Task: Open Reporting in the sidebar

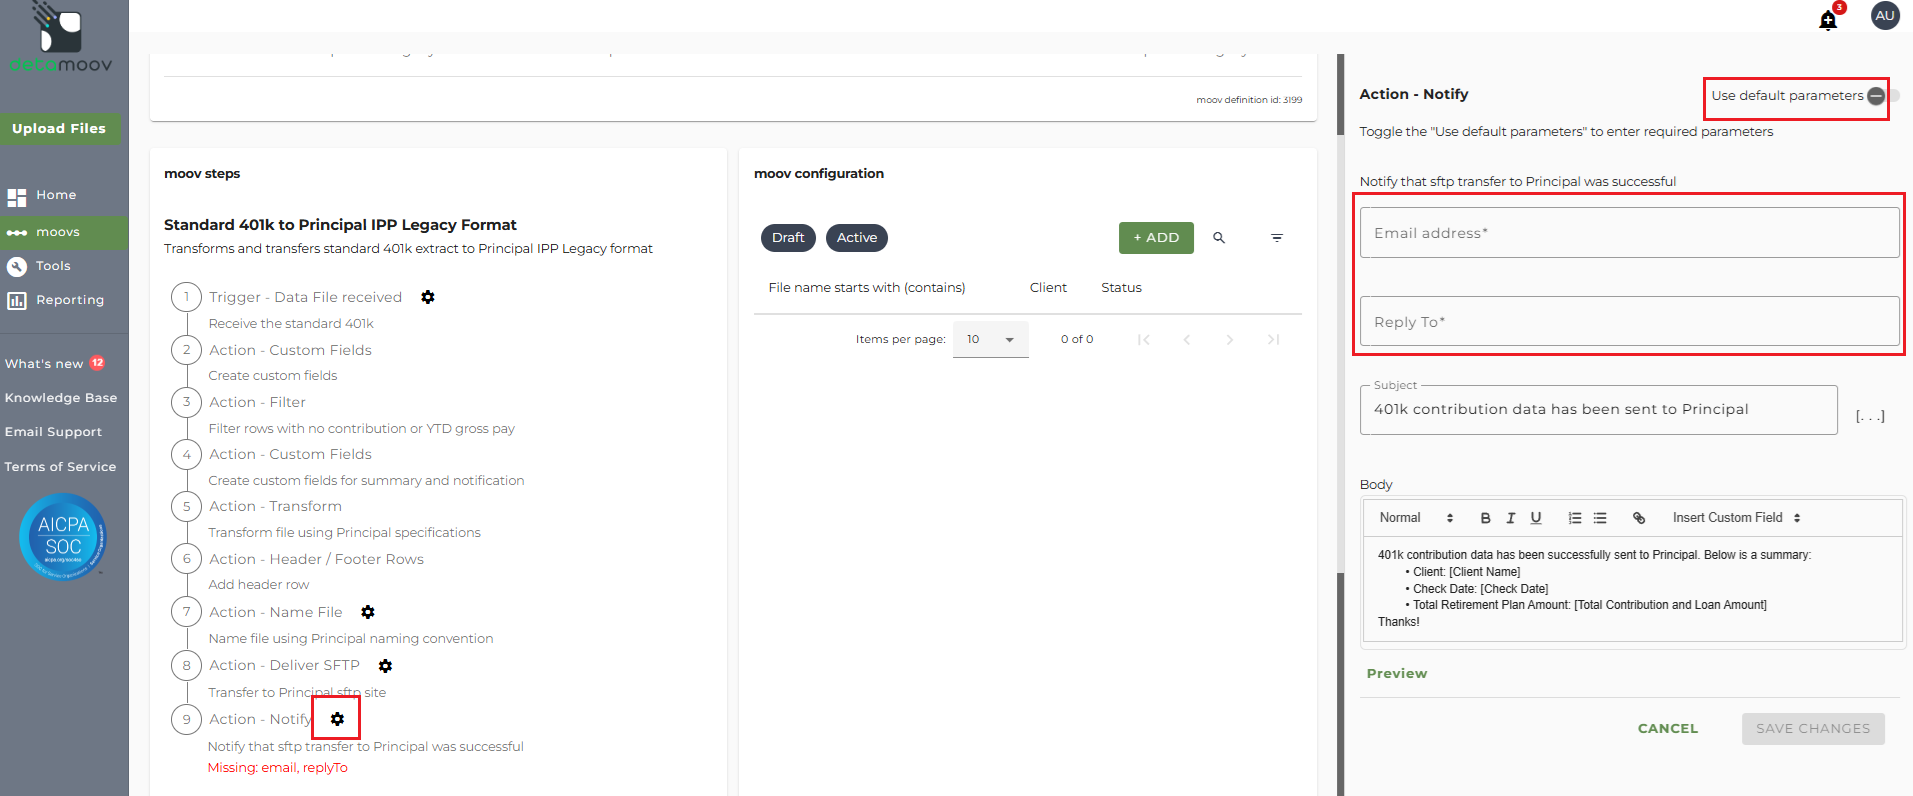Action: point(69,300)
